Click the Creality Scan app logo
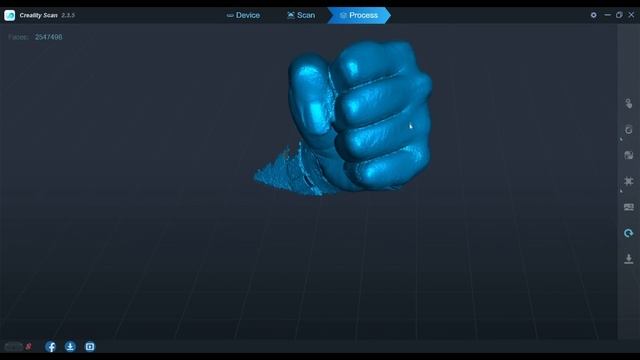Viewport: 640px width, 360px height. (x=9, y=15)
